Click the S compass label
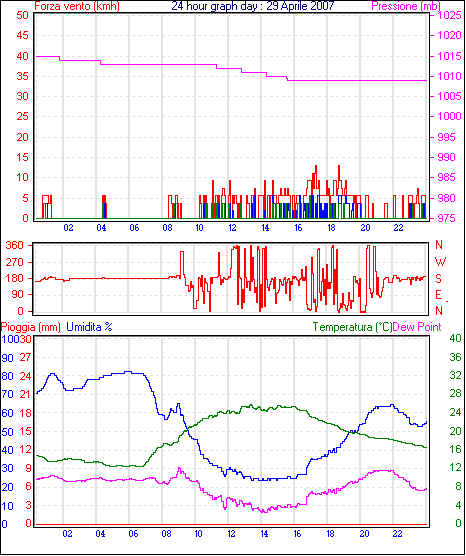Screen dimensions: 466x556 click(439, 279)
